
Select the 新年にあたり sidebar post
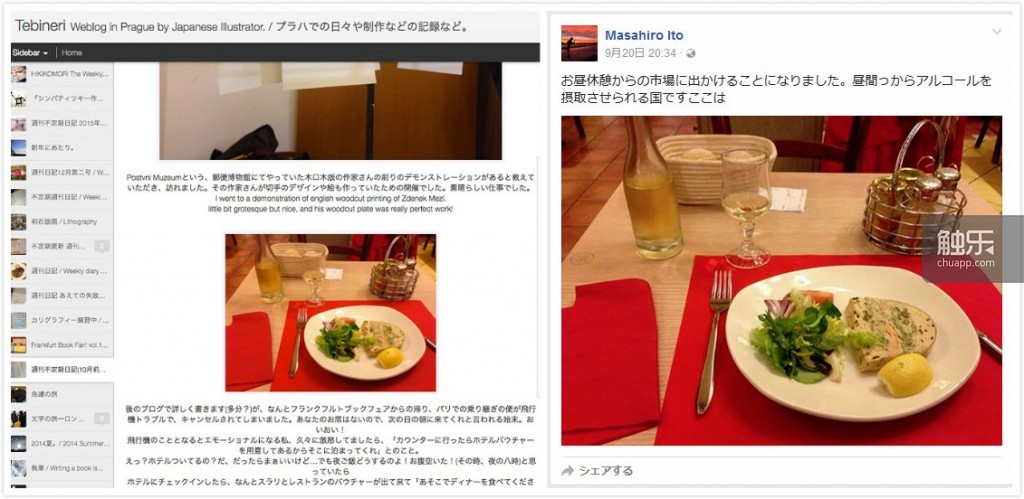(x=62, y=148)
